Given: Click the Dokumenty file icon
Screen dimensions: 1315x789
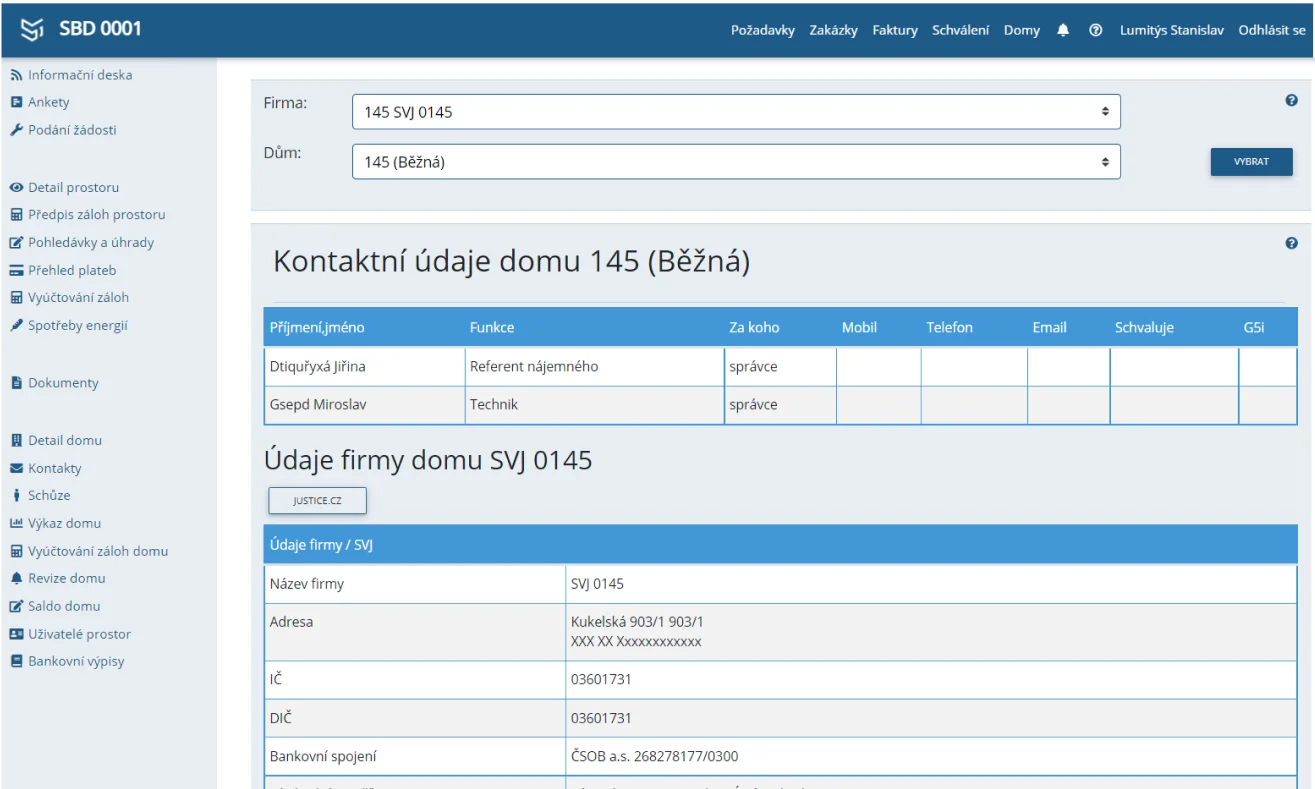Looking at the screenshot, I should click(16, 382).
